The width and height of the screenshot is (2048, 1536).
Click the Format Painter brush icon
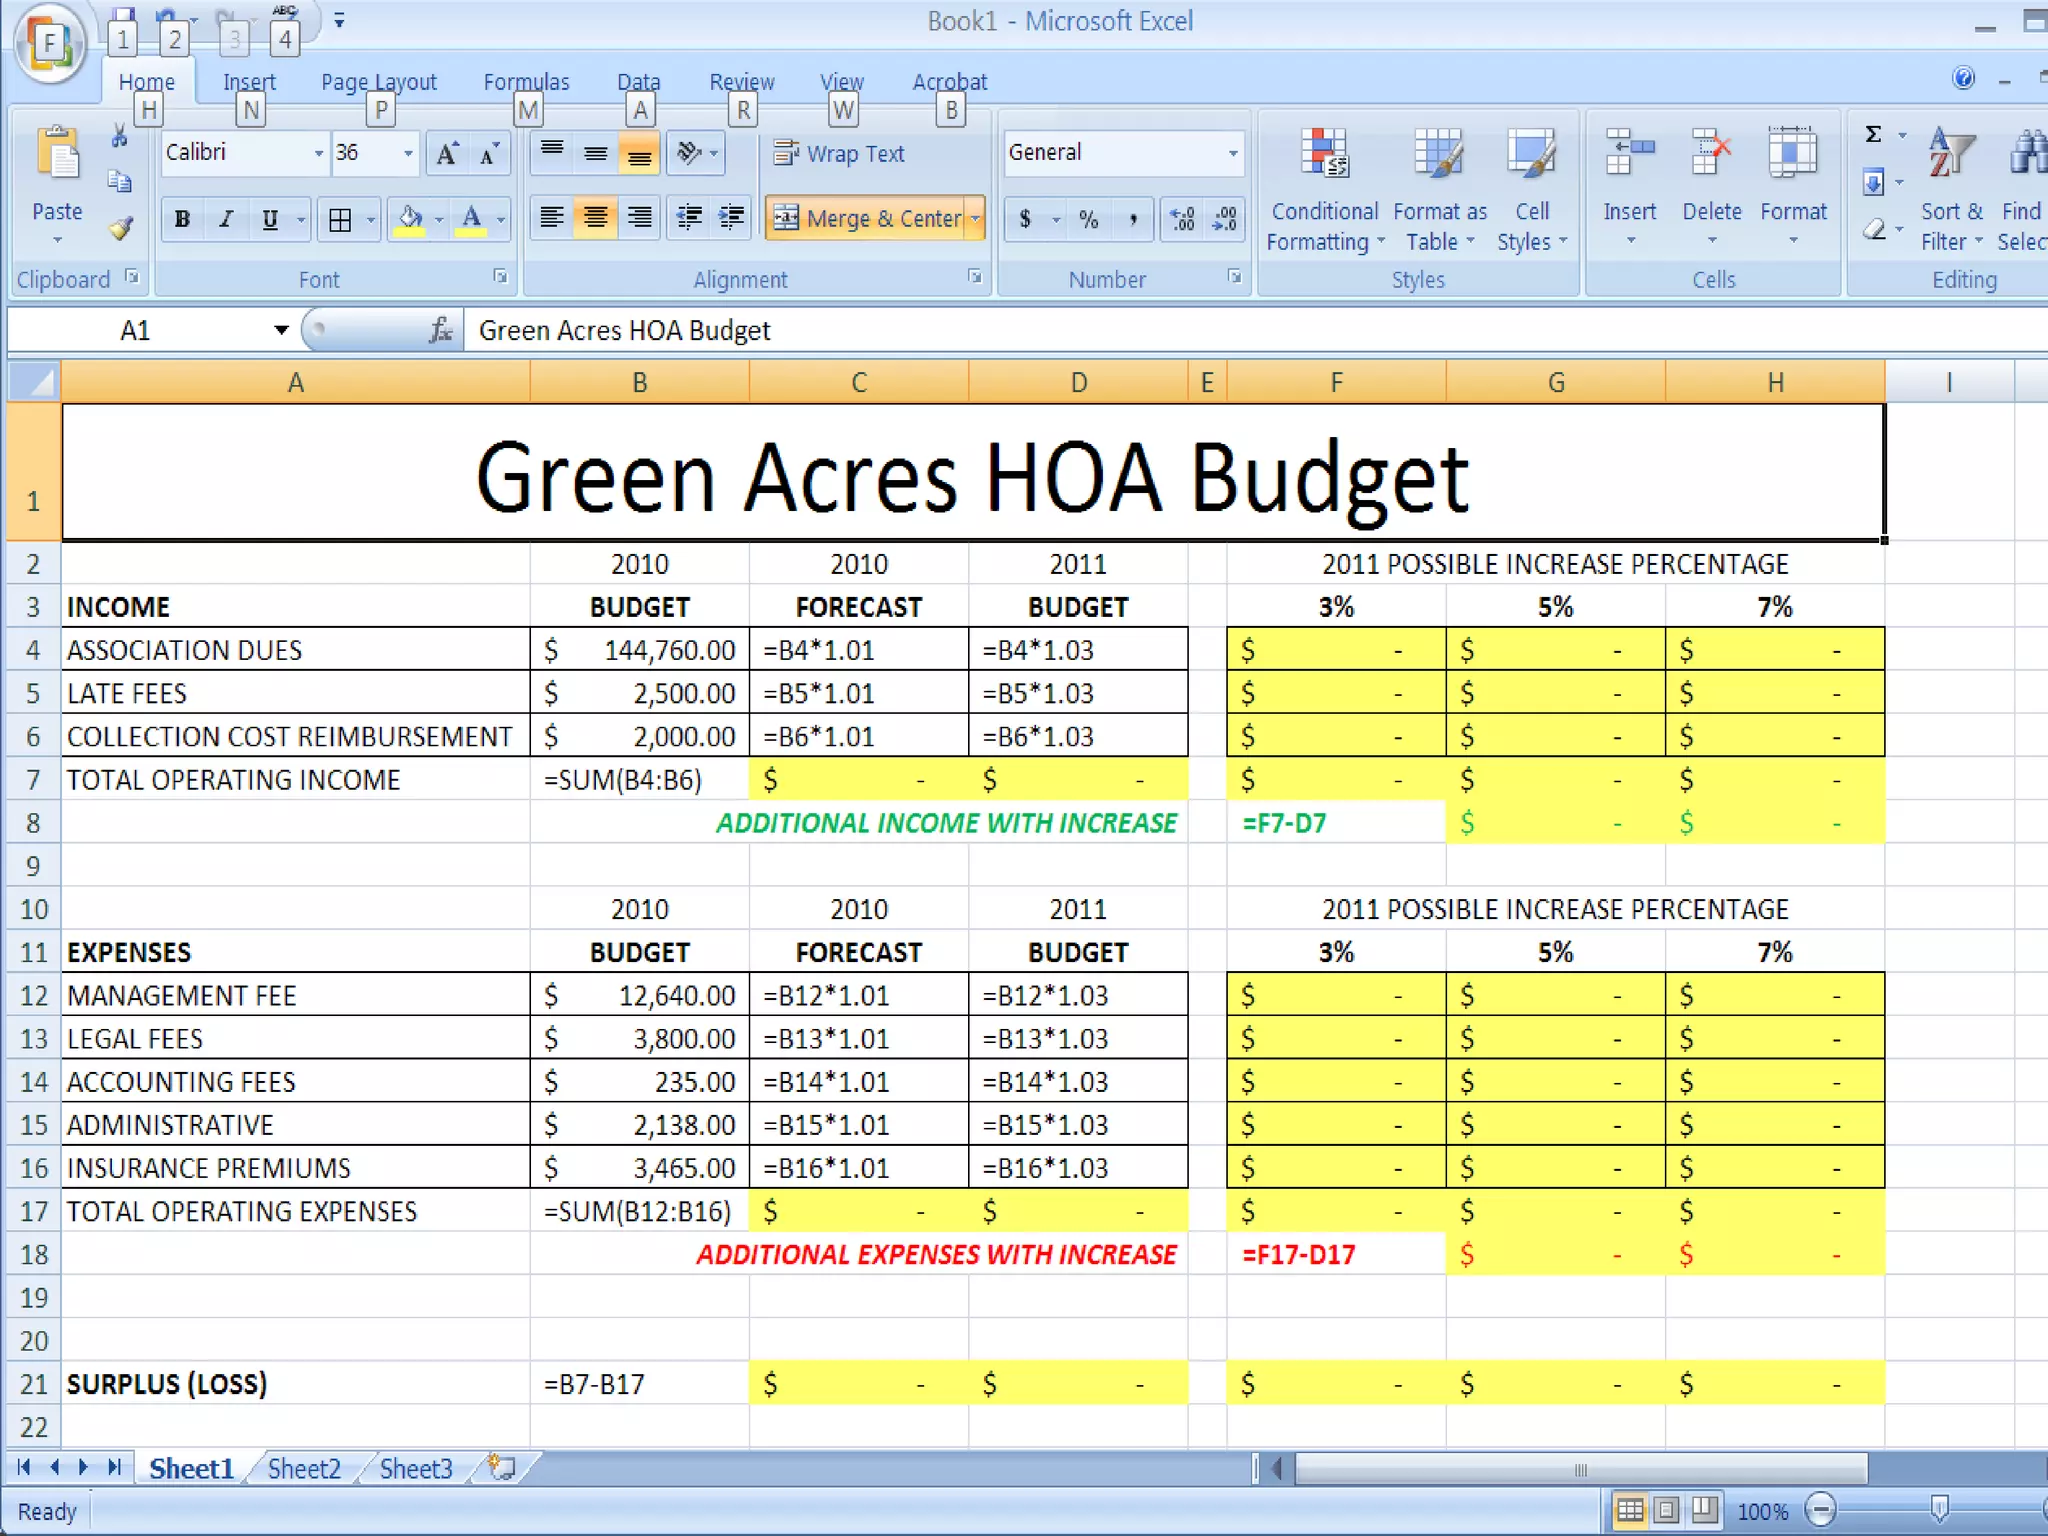click(121, 229)
